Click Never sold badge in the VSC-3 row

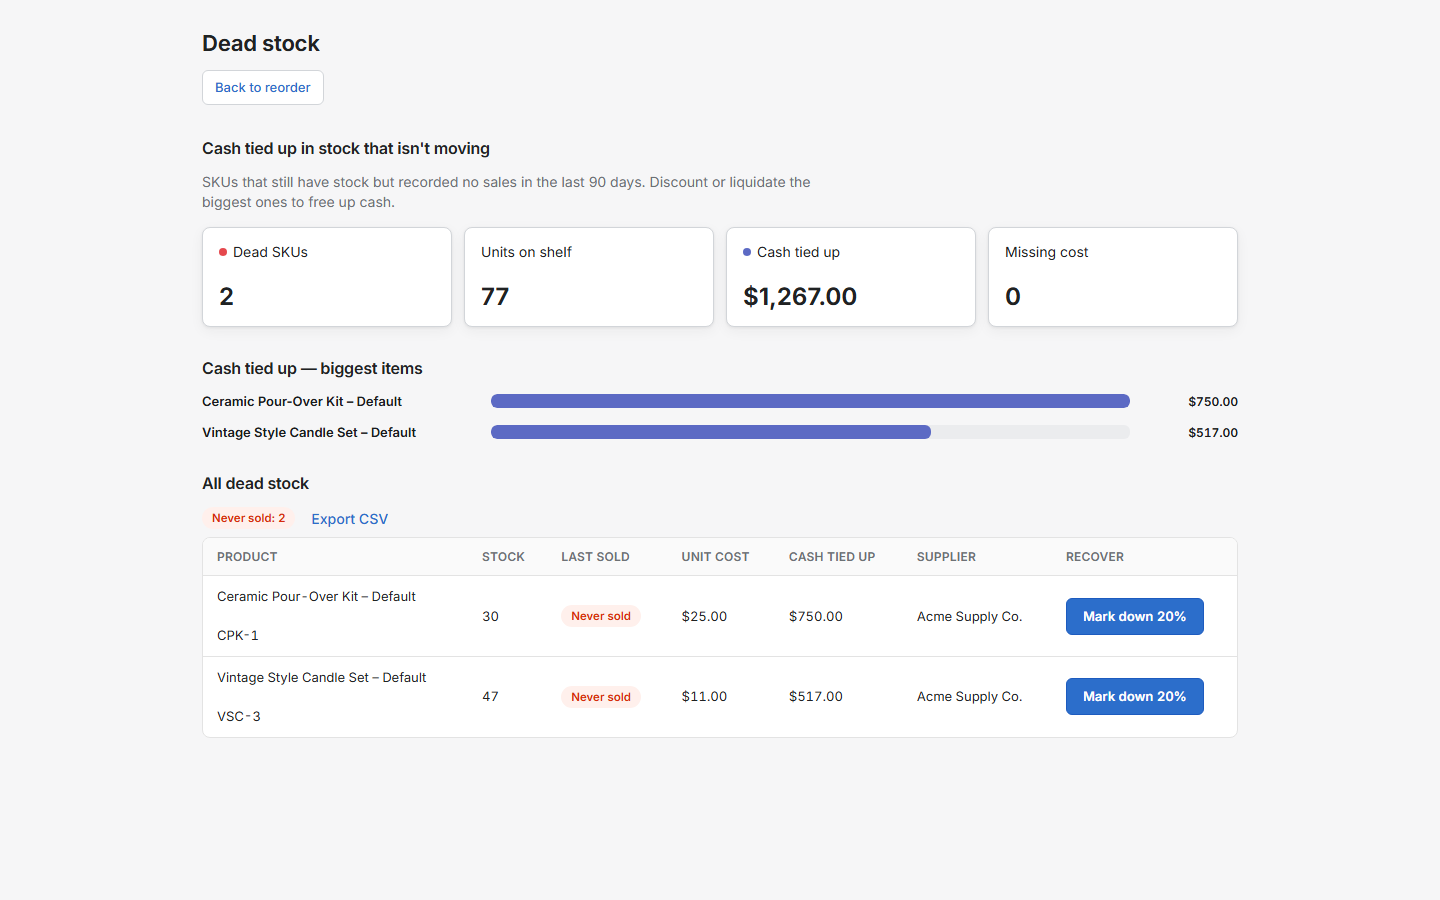[x=601, y=697]
